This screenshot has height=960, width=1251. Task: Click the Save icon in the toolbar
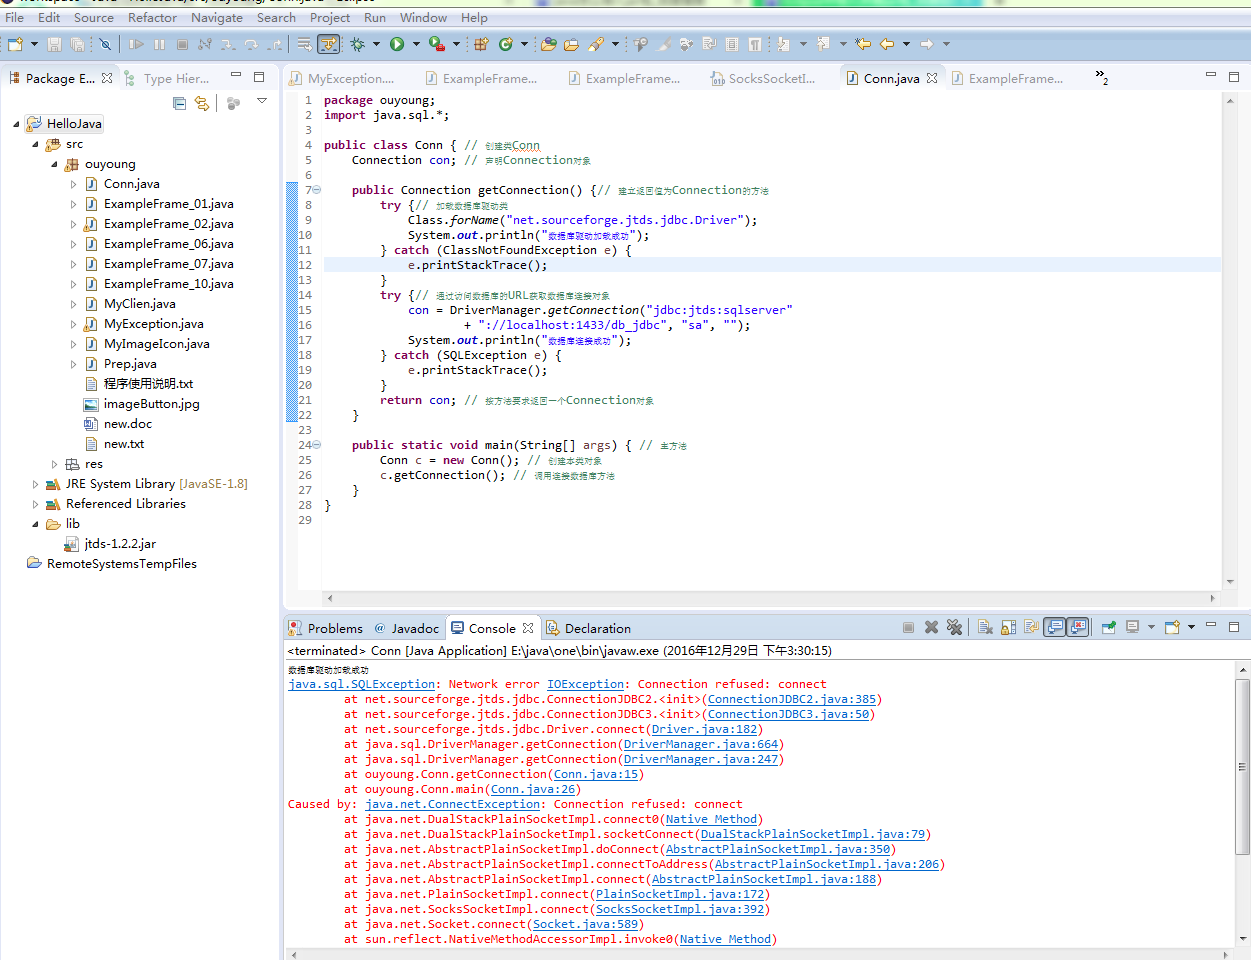[54, 44]
